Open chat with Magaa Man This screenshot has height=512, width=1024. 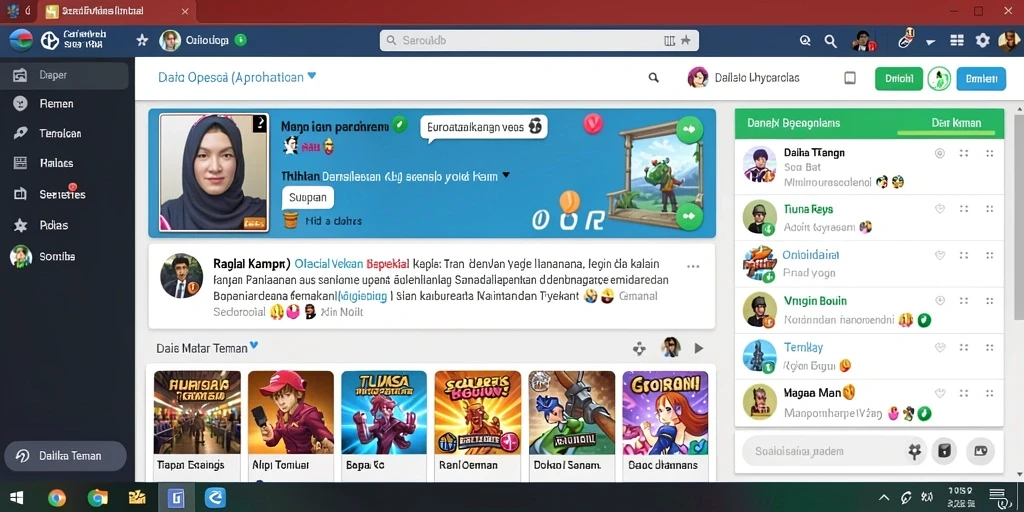(x=869, y=402)
